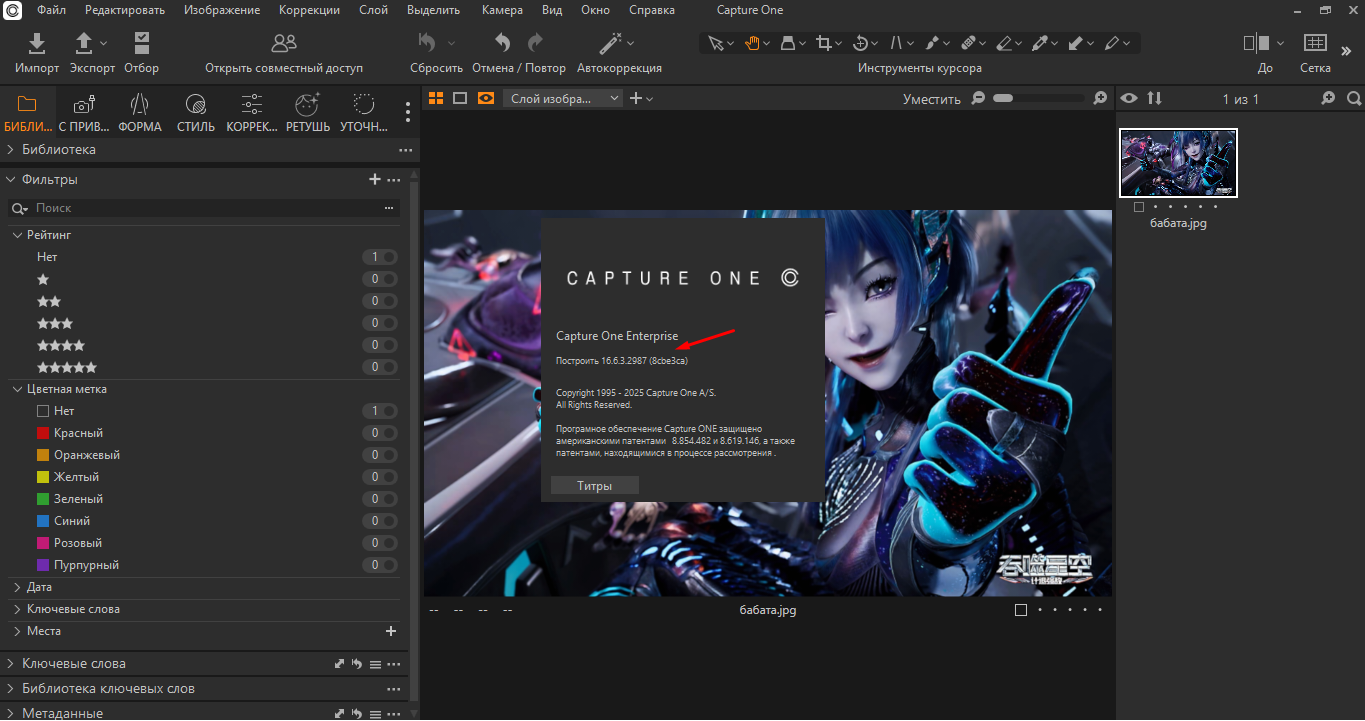
Task: Switch to the РЕТУШЬ tool tab
Action: pos(308,113)
